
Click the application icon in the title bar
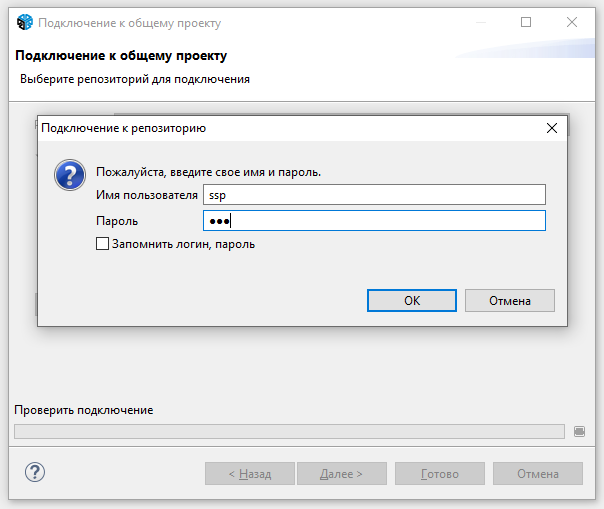click(x=25, y=23)
